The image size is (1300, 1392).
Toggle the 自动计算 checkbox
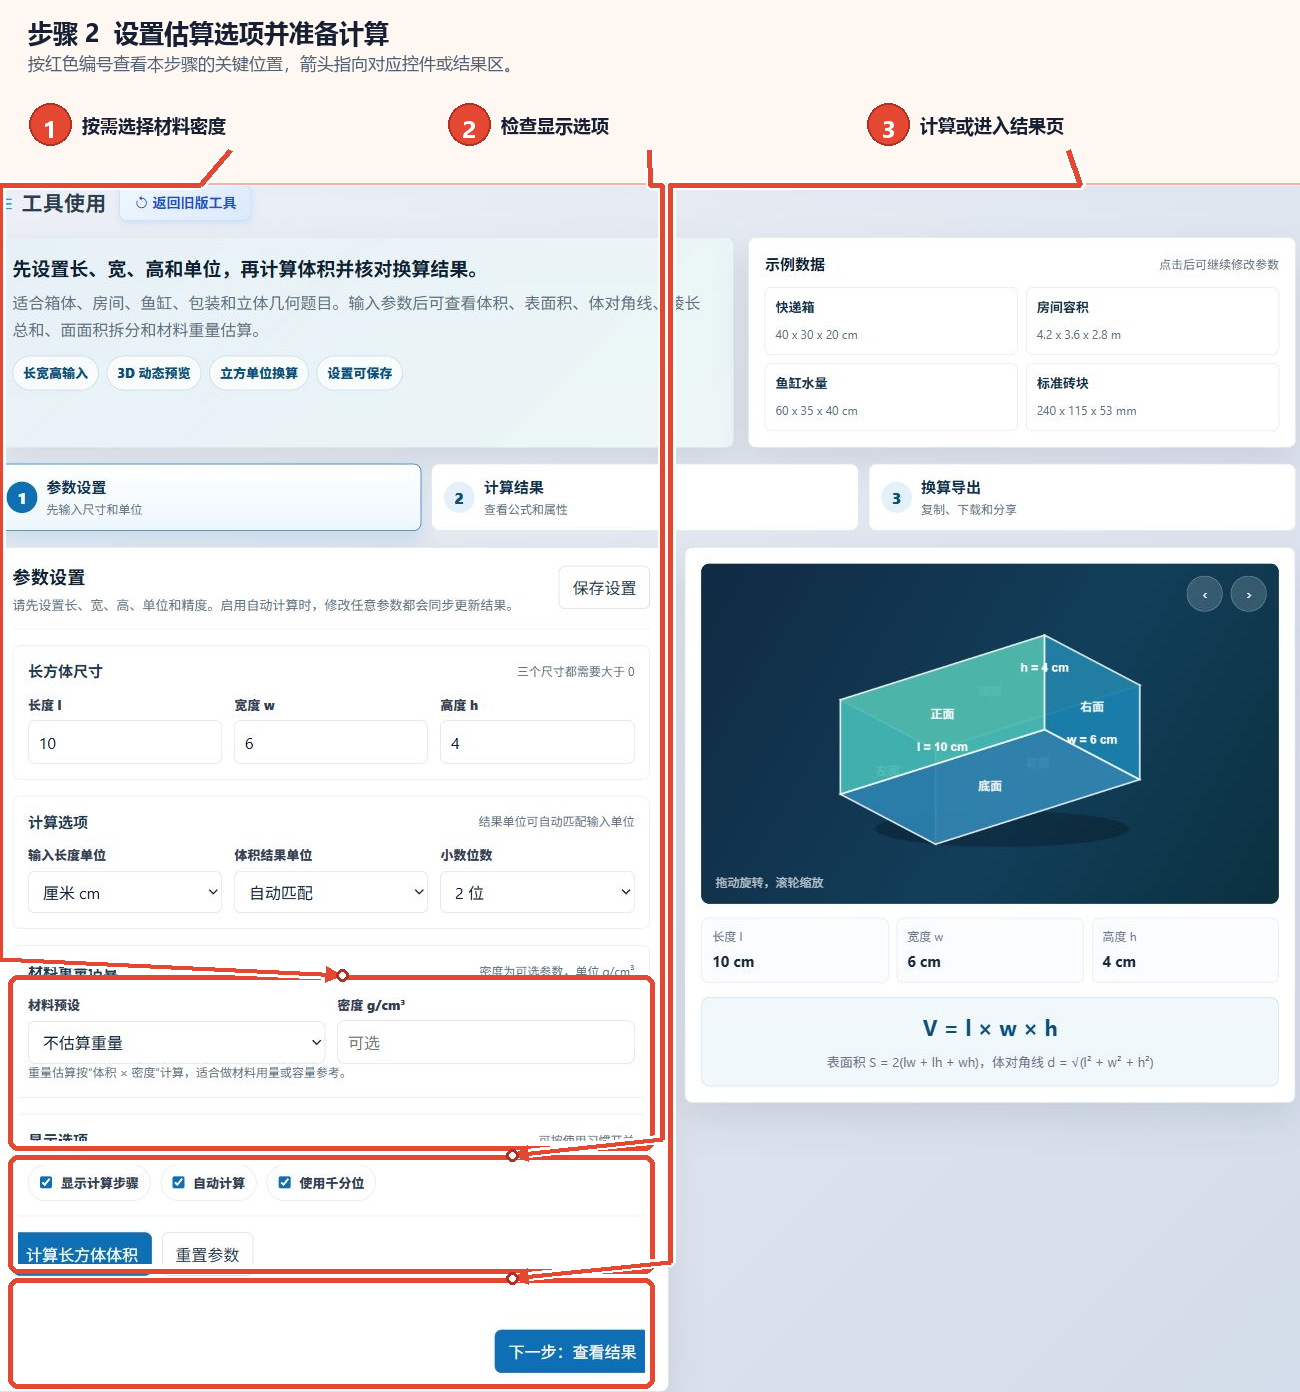(x=178, y=1182)
